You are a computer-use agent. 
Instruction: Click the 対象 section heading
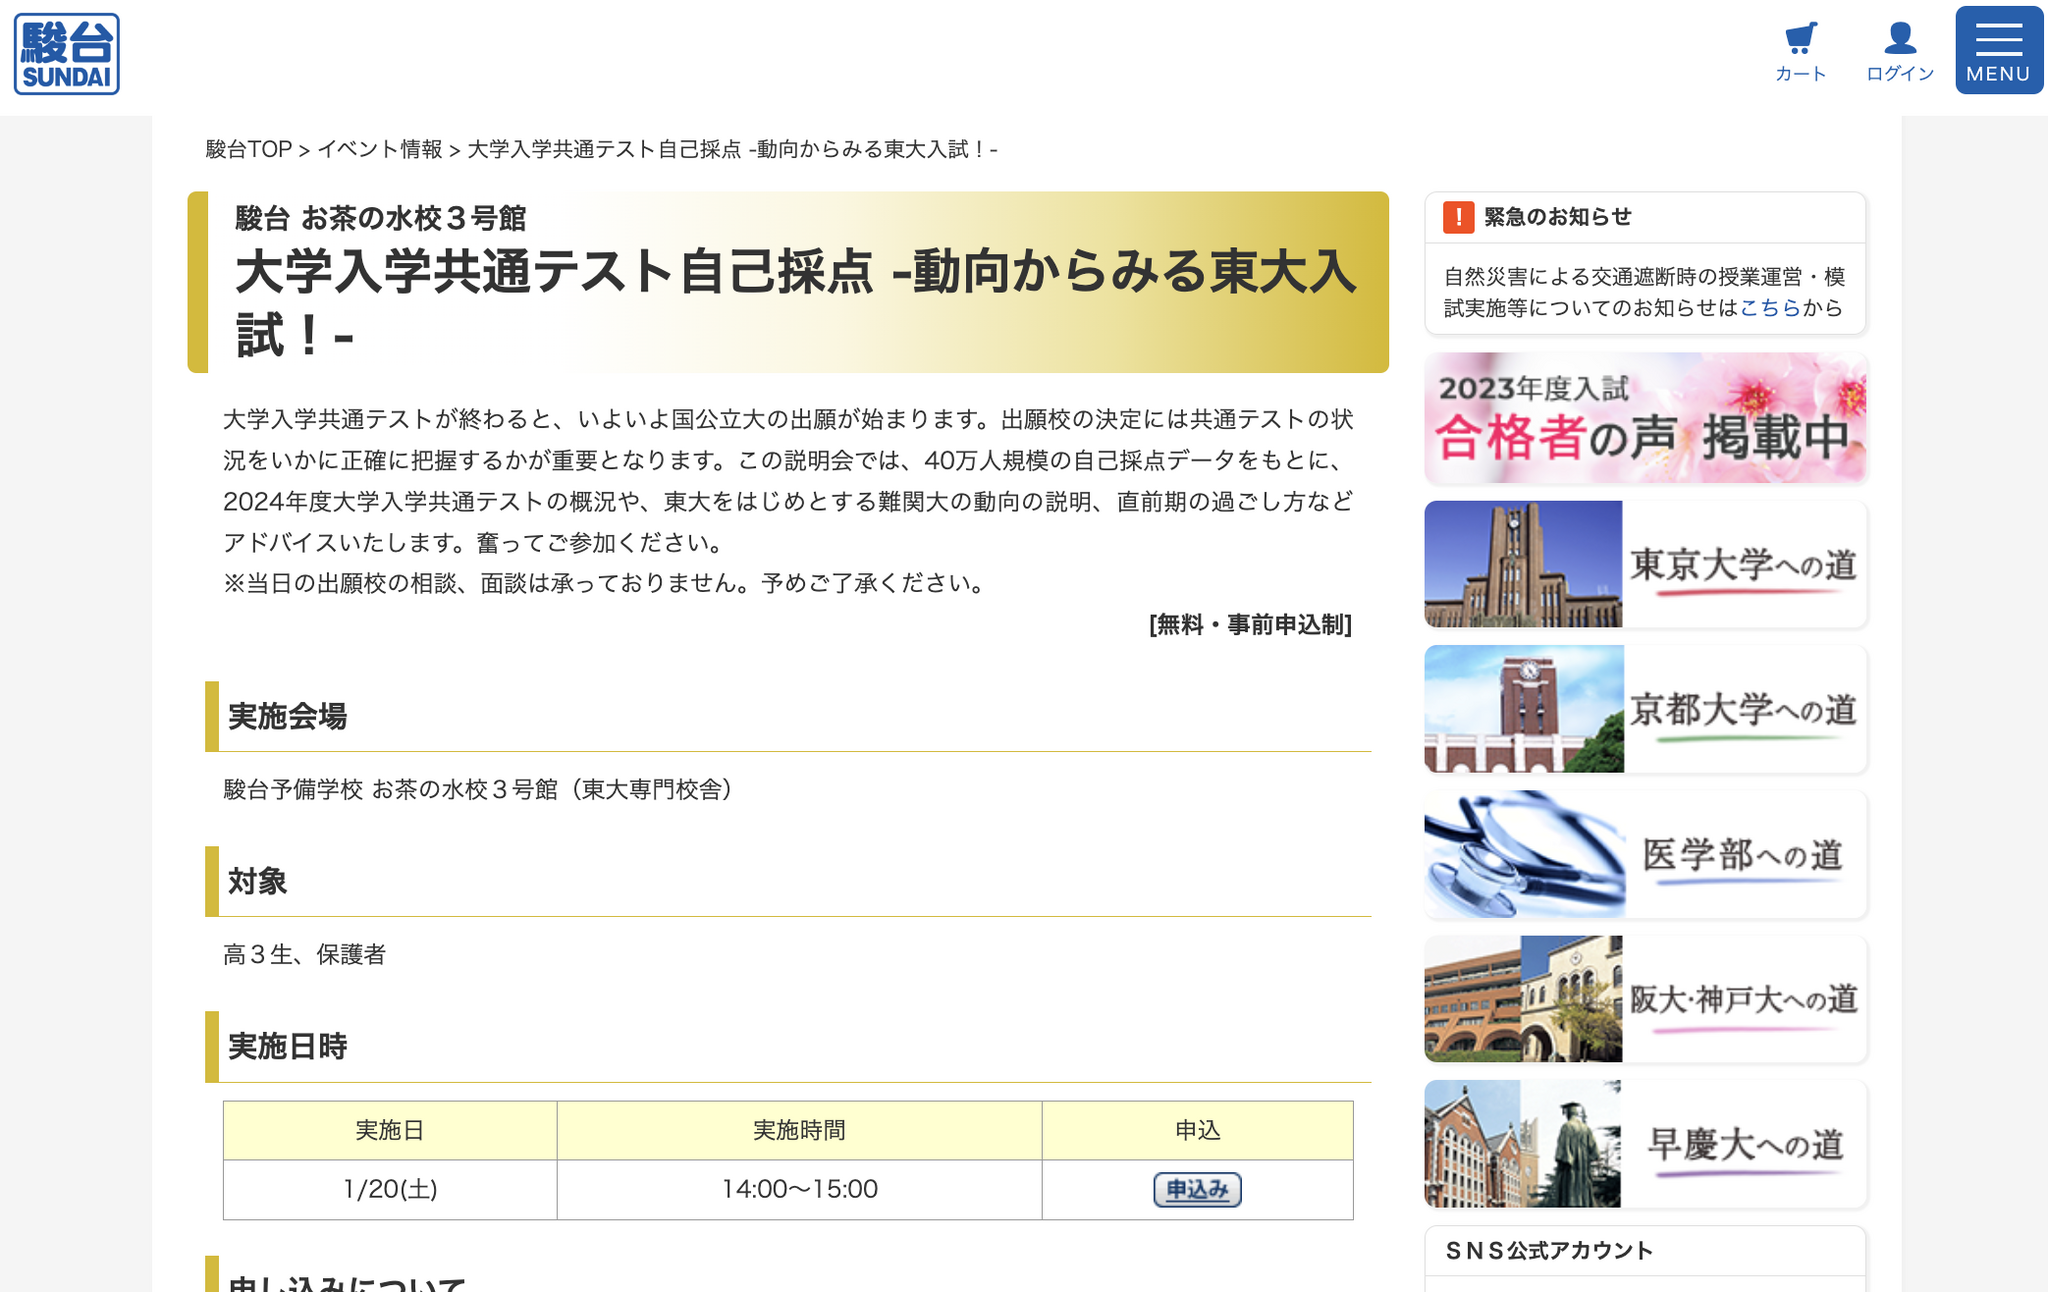tap(257, 881)
